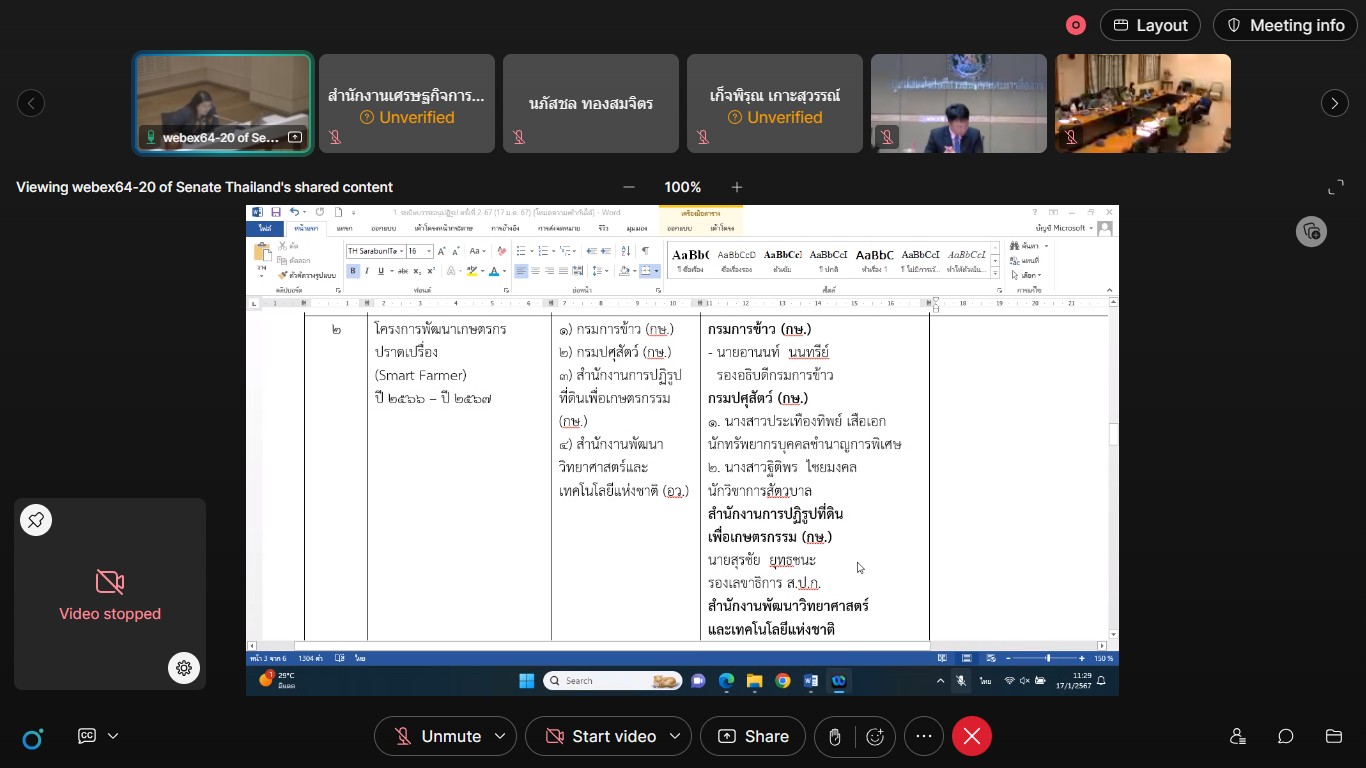Screen dimensions: 1366x768
Task: Toggle Bold formatting in Word
Action: 353,271
